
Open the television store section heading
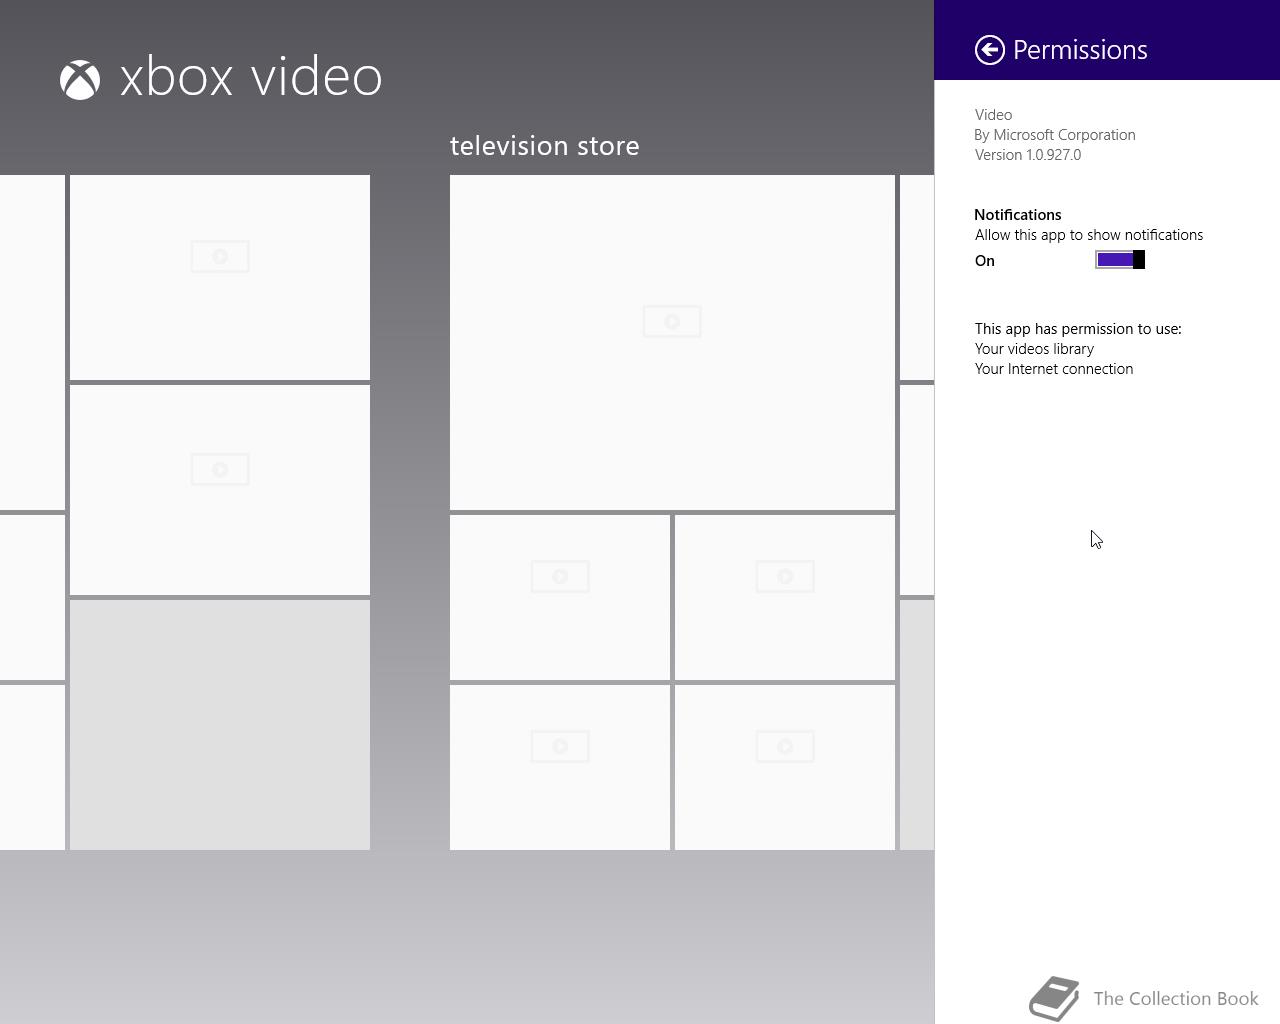545,146
